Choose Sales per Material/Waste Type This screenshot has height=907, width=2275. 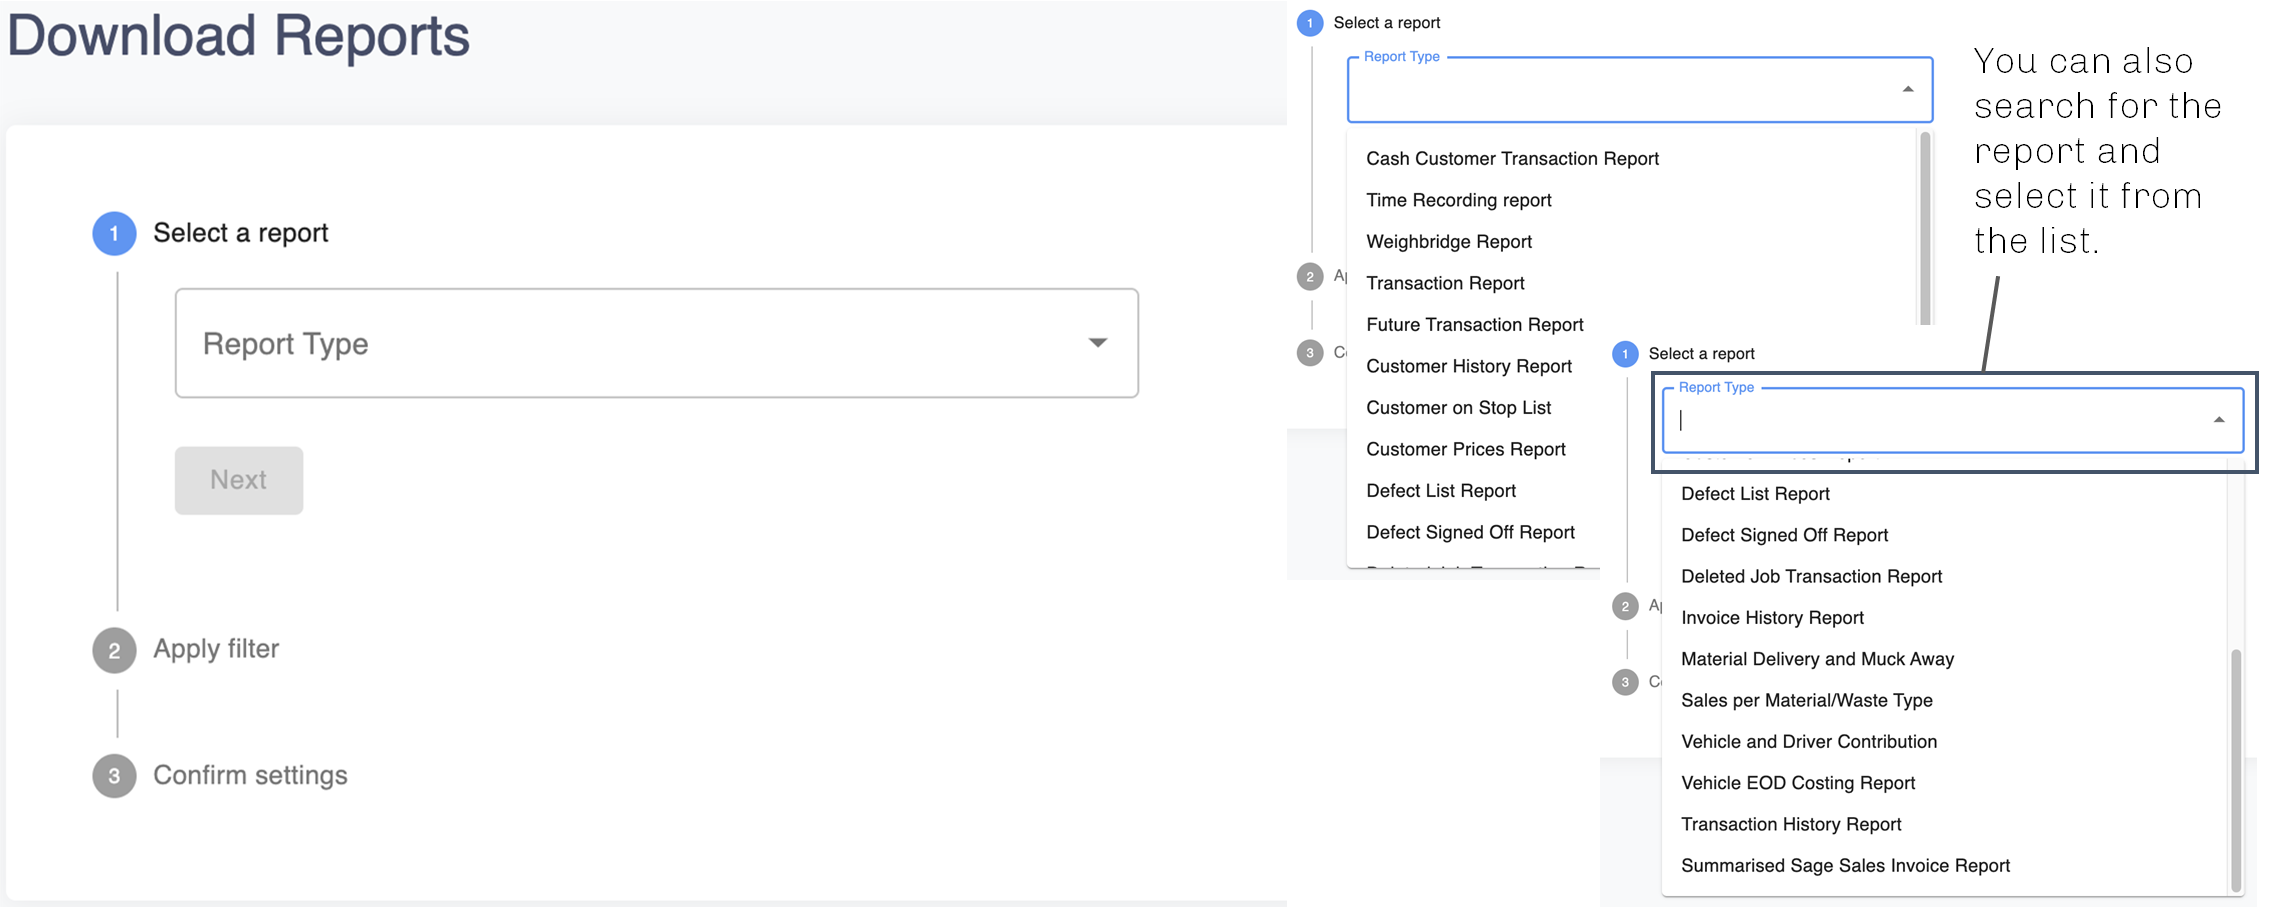tap(1806, 700)
